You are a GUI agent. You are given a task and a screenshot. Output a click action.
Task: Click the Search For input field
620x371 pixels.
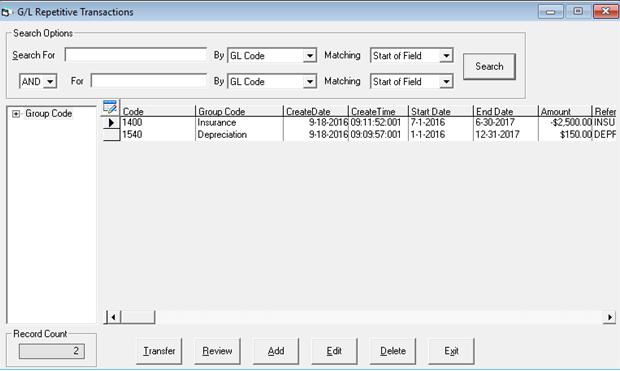click(136, 55)
